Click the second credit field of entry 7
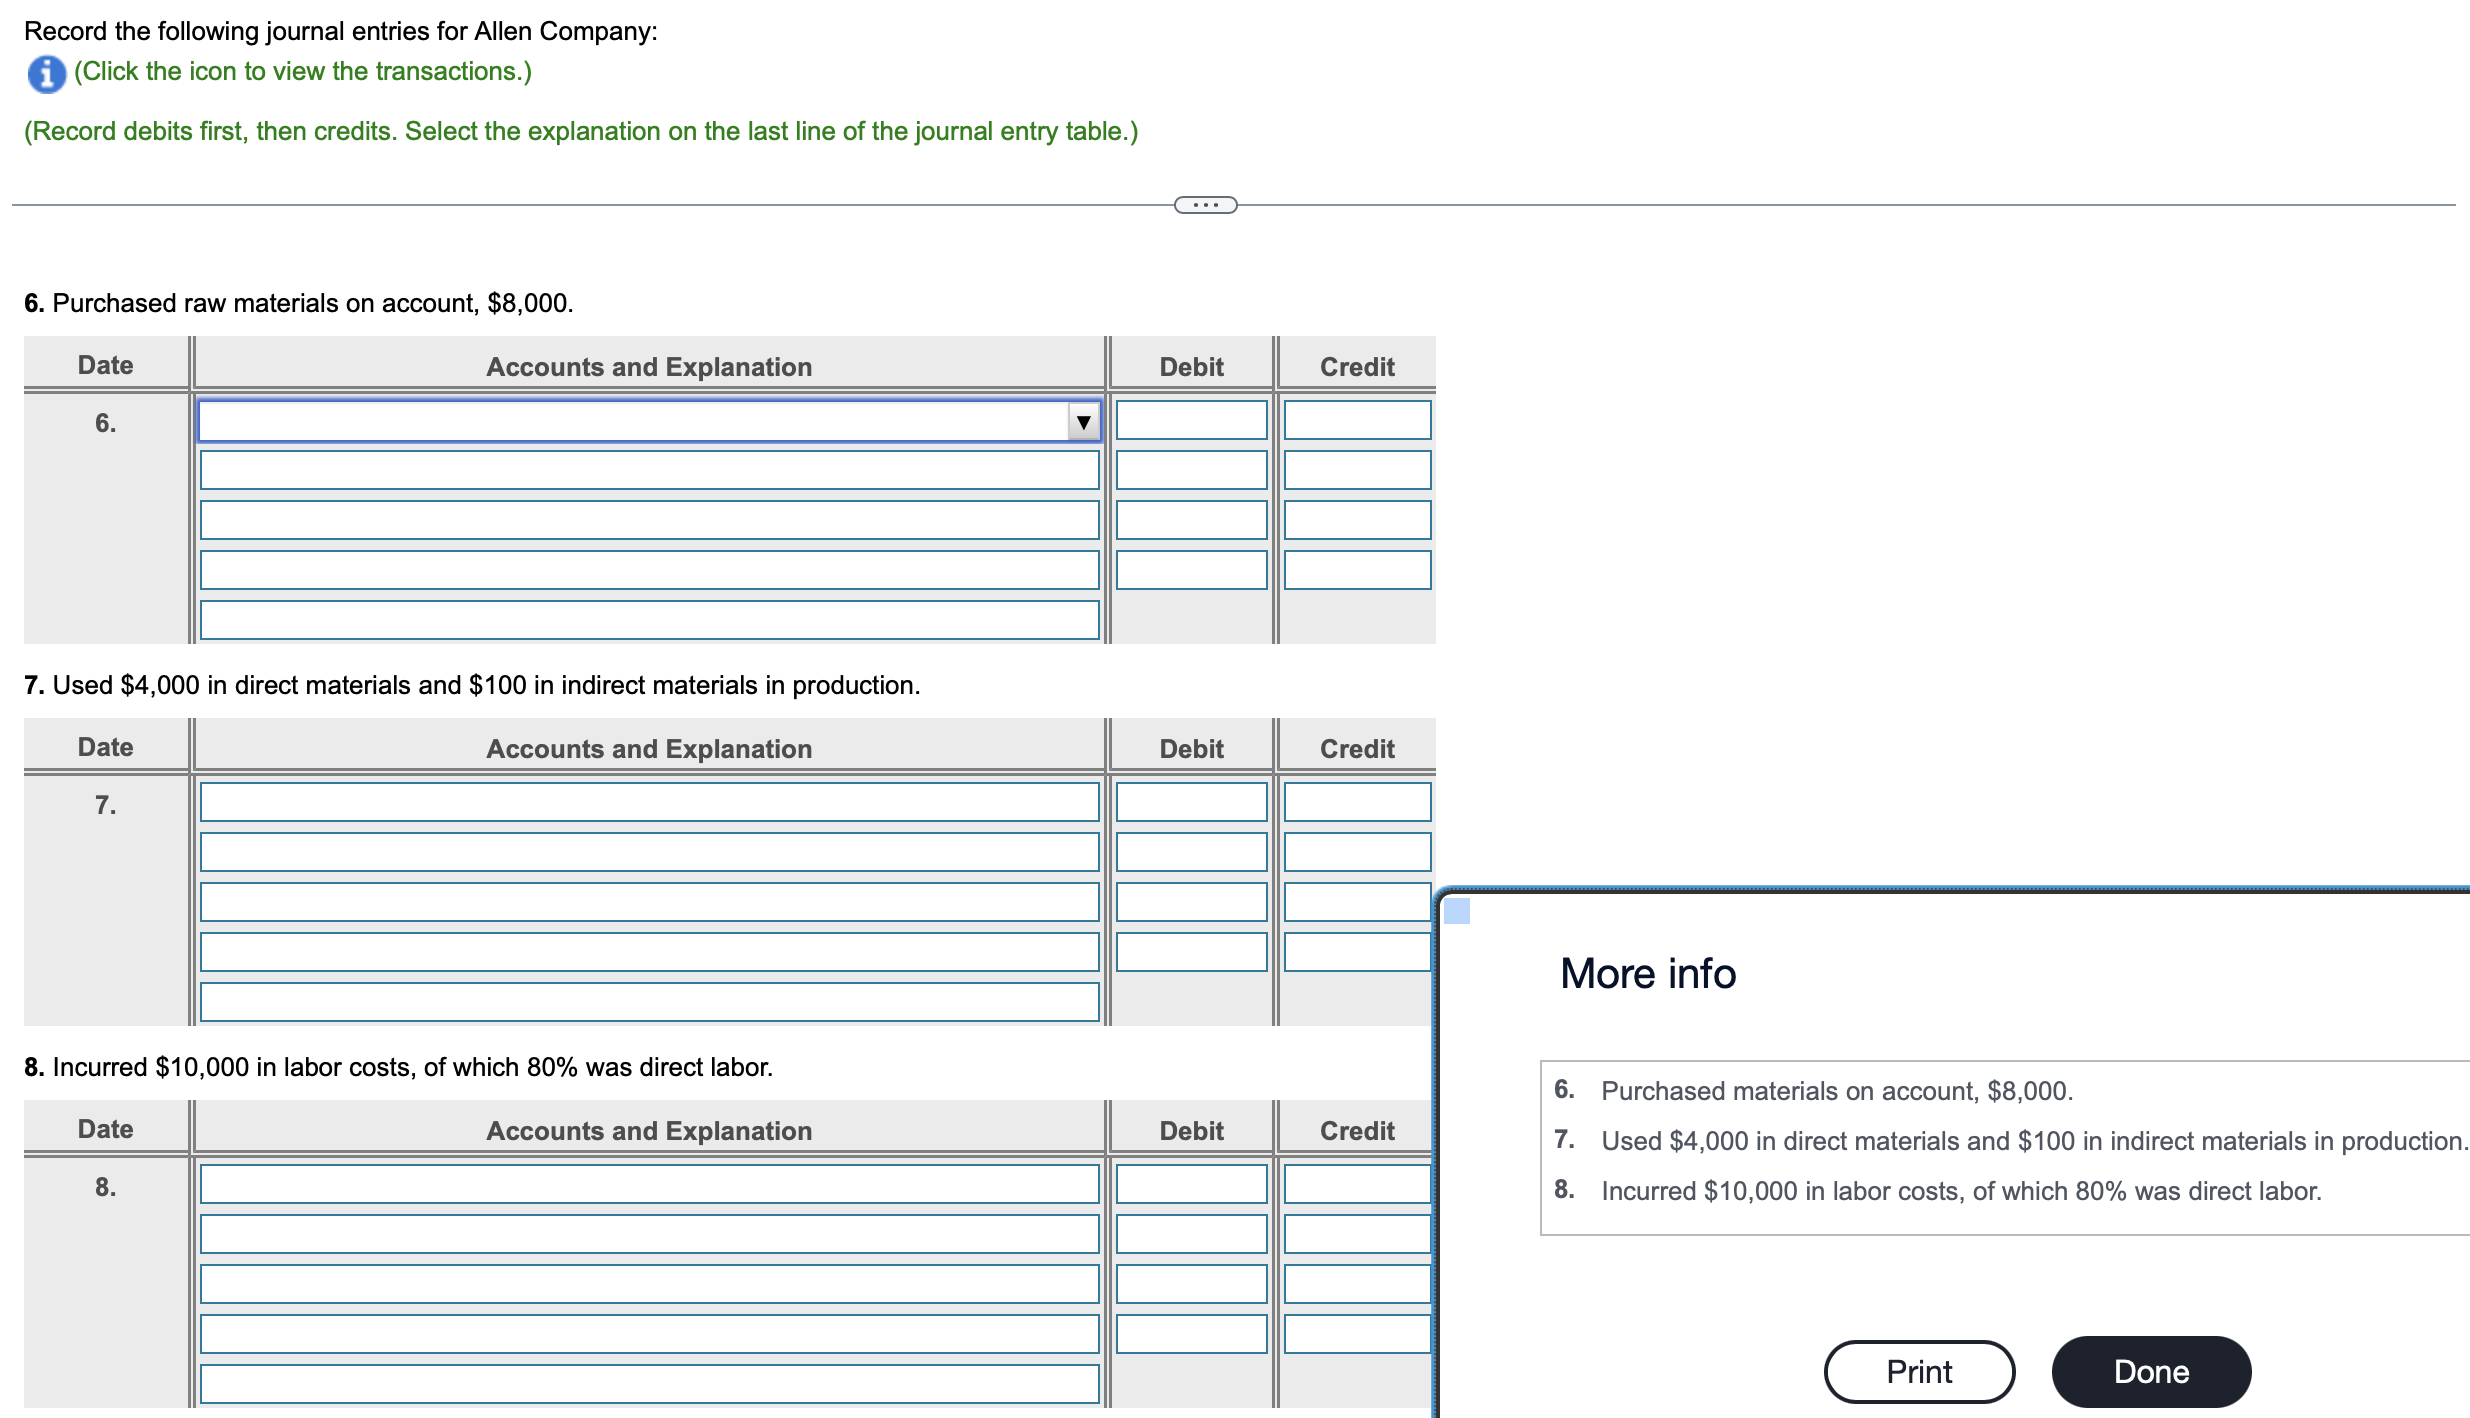This screenshot has width=2470, height=1418. coord(1357,852)
